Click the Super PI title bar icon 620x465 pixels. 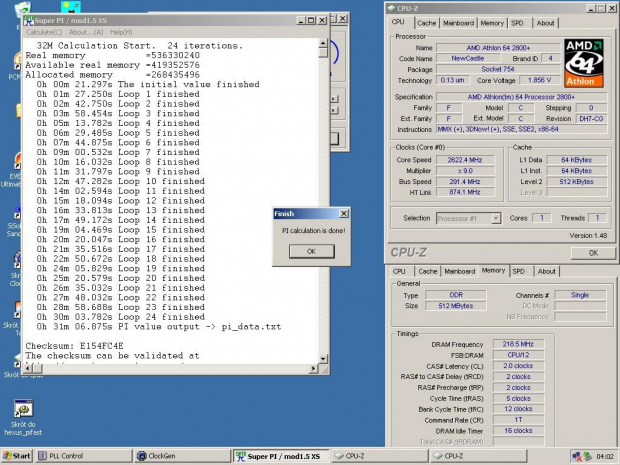(x=28, y=20)
